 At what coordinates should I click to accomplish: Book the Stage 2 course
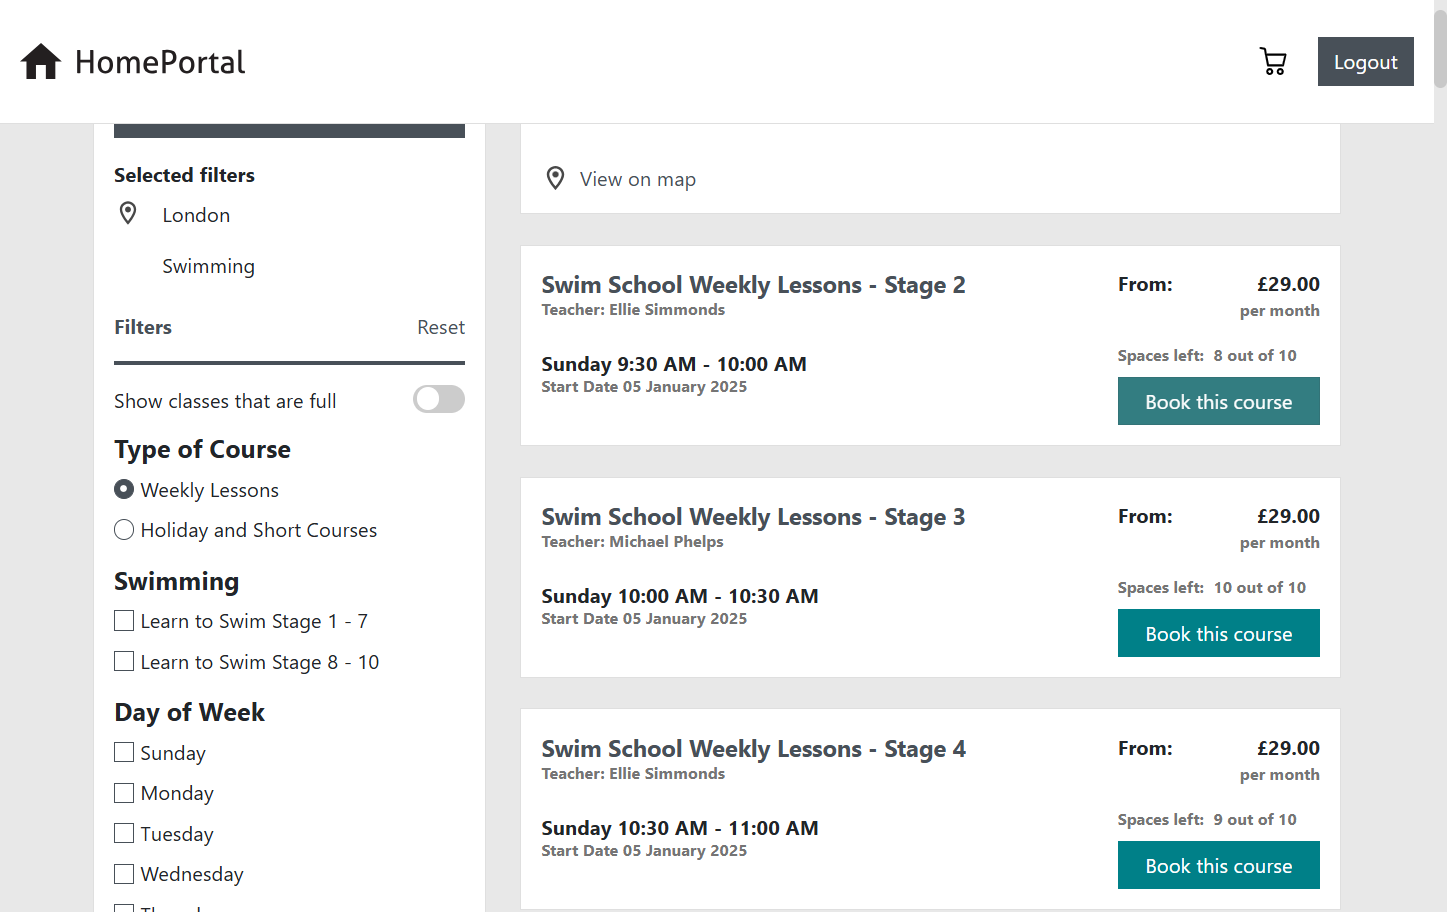(x=1218, y=401)
